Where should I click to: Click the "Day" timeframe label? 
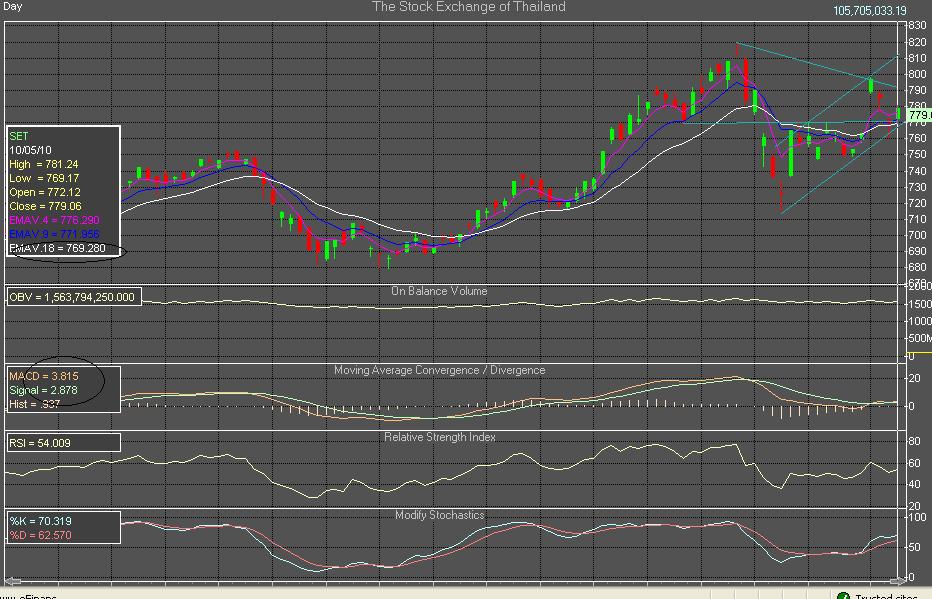pos(12,7)
